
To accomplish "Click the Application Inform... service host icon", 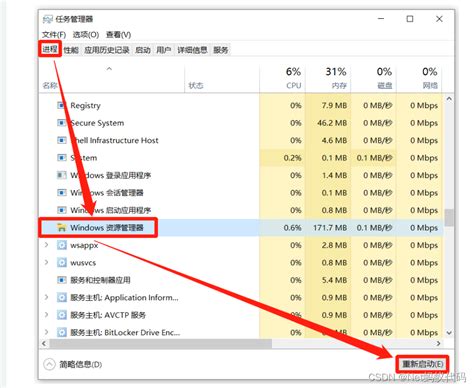I will coord(61,297).
